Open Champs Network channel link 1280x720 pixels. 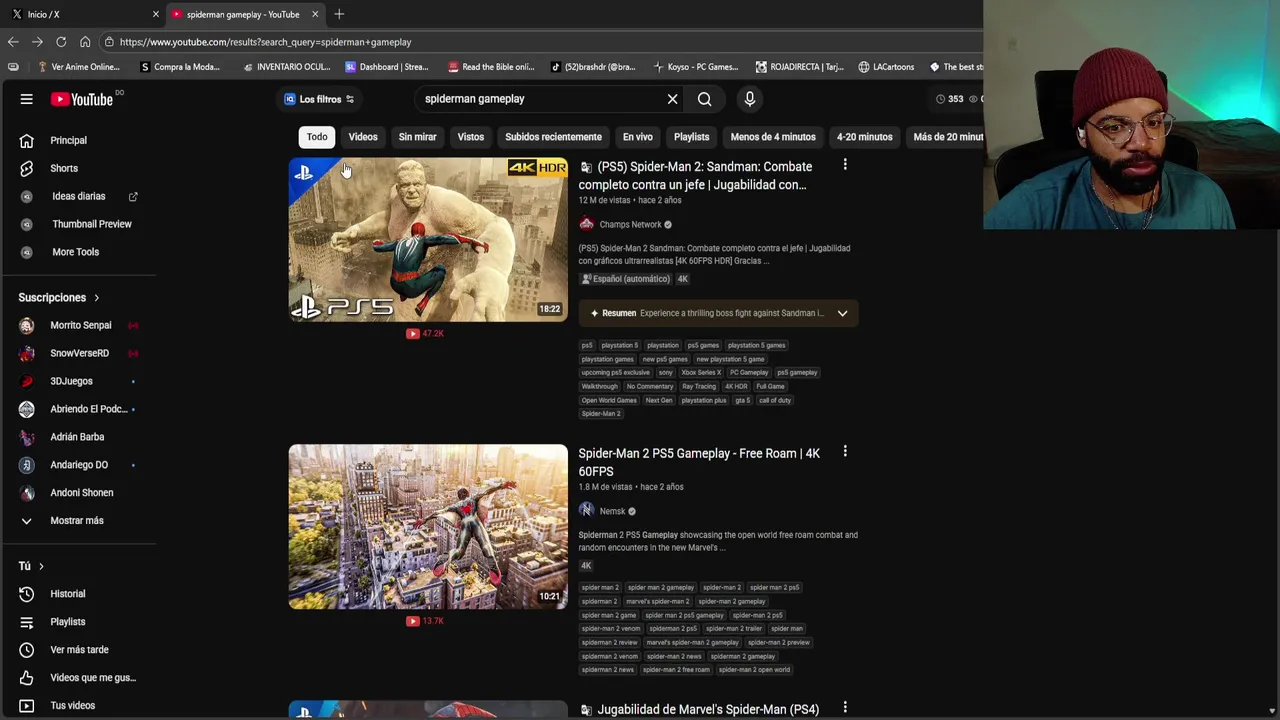pyautogui.click(x=630, y=225)
